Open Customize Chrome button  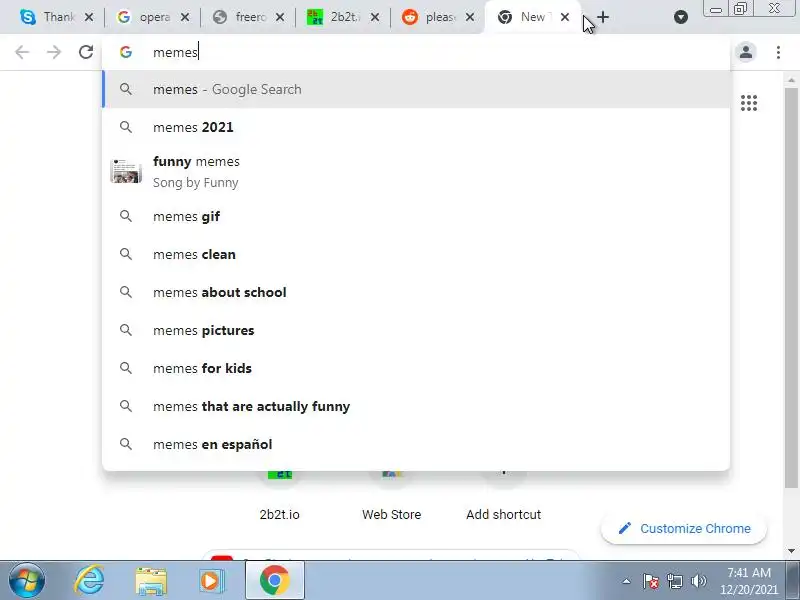click(684, 529)
